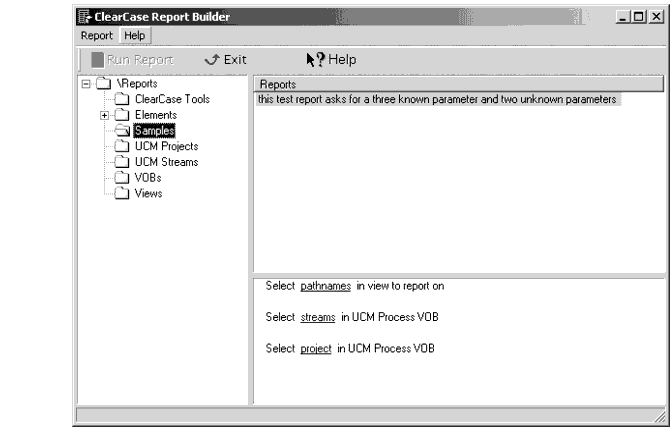
Task: Click the Reports column header
Action: [x=459, y=84]
